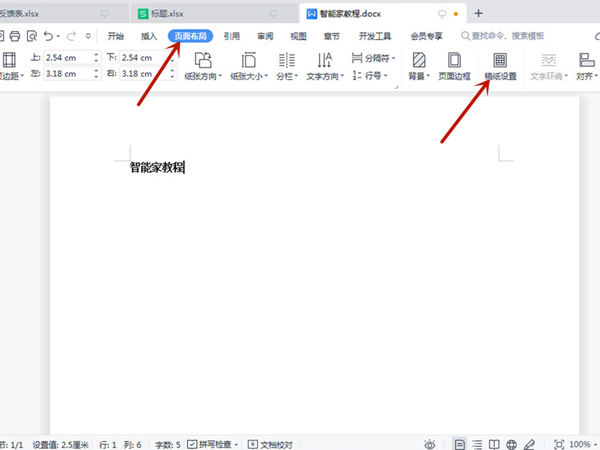Toggle eye protection mode eye icon

[x=429, y=443]
